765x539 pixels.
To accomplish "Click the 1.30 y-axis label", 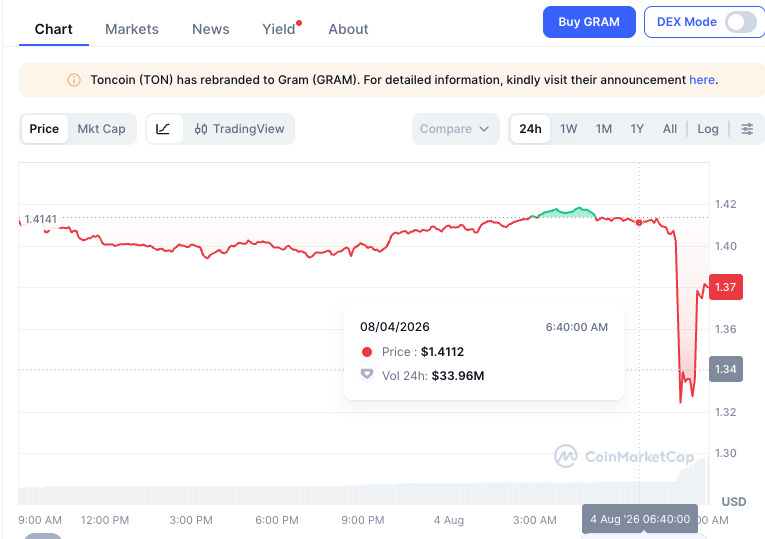I will point(725,453).
